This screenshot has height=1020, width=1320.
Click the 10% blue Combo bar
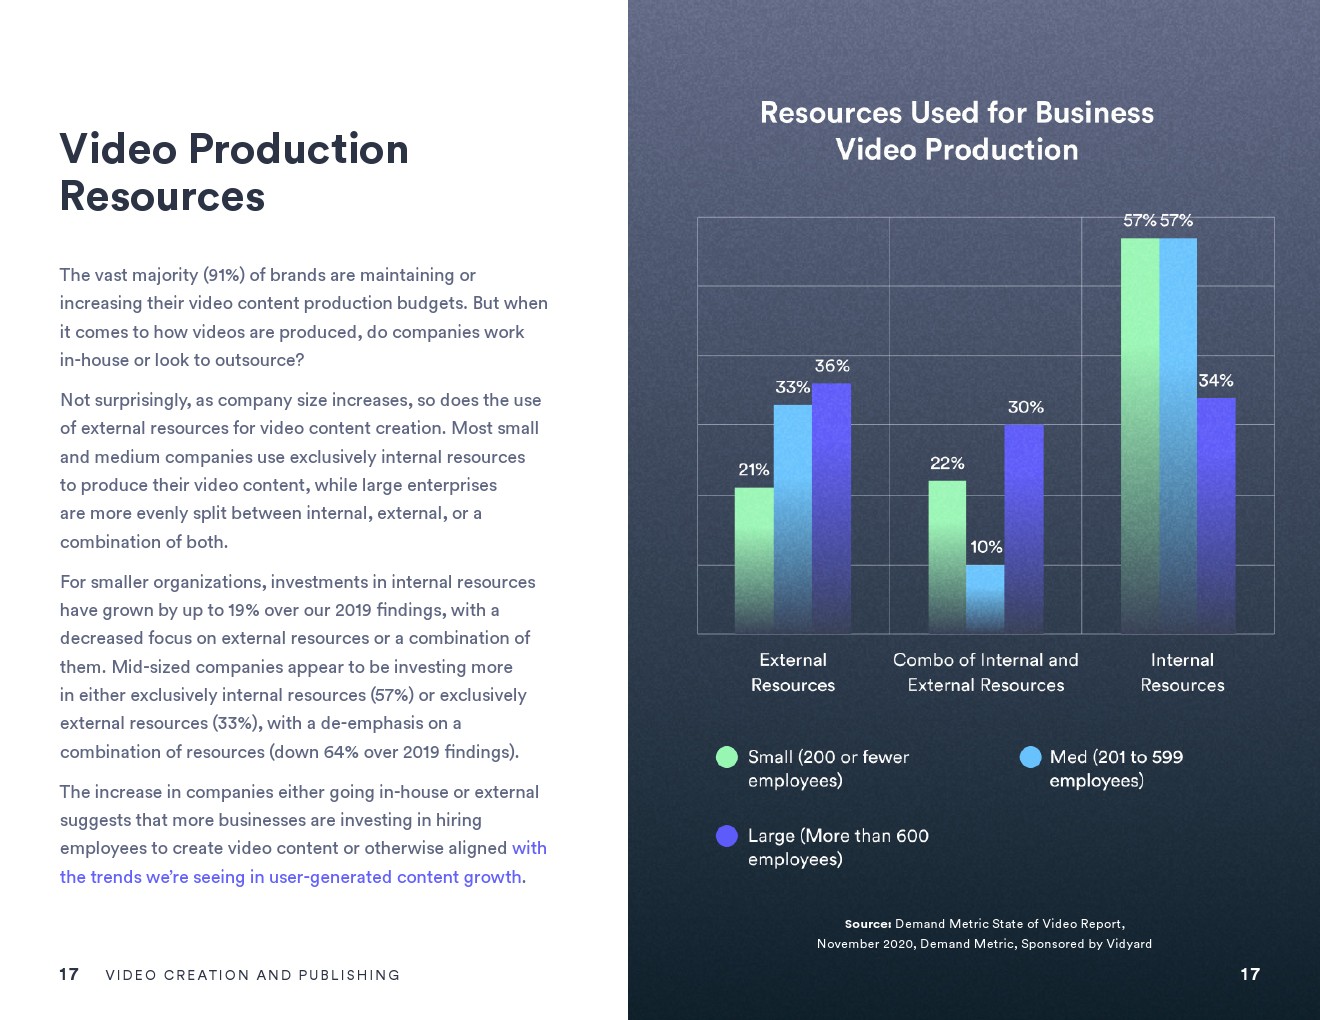pos(985,598)
